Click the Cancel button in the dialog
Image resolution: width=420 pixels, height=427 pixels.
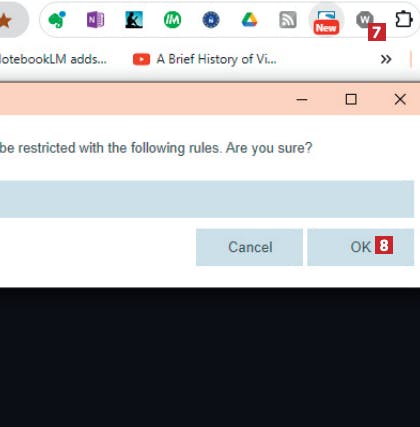(249, 247)
